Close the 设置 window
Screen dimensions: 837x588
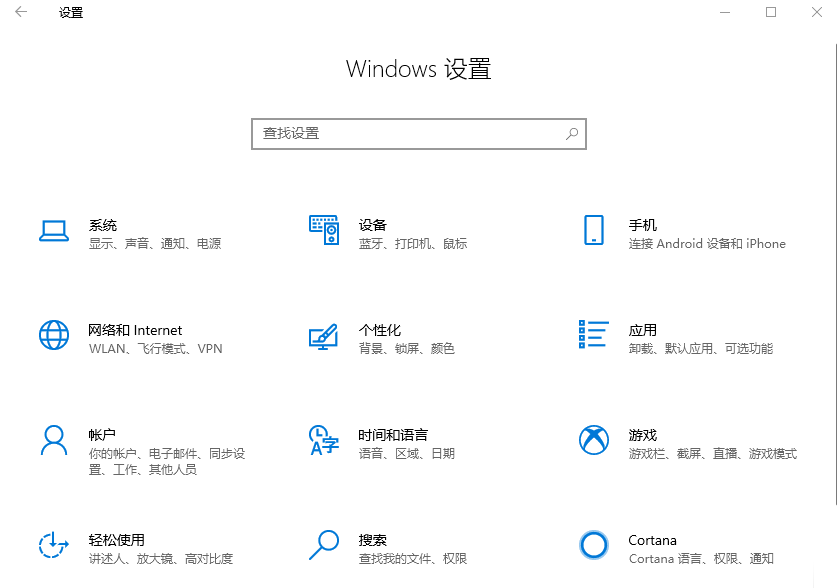pos(817,12)
